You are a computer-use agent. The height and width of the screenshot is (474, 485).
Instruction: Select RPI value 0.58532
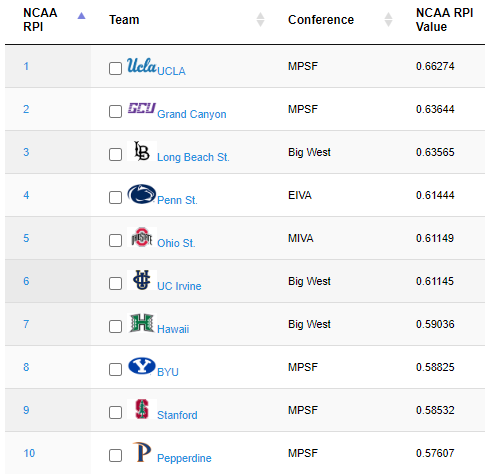tap(435, 410)
